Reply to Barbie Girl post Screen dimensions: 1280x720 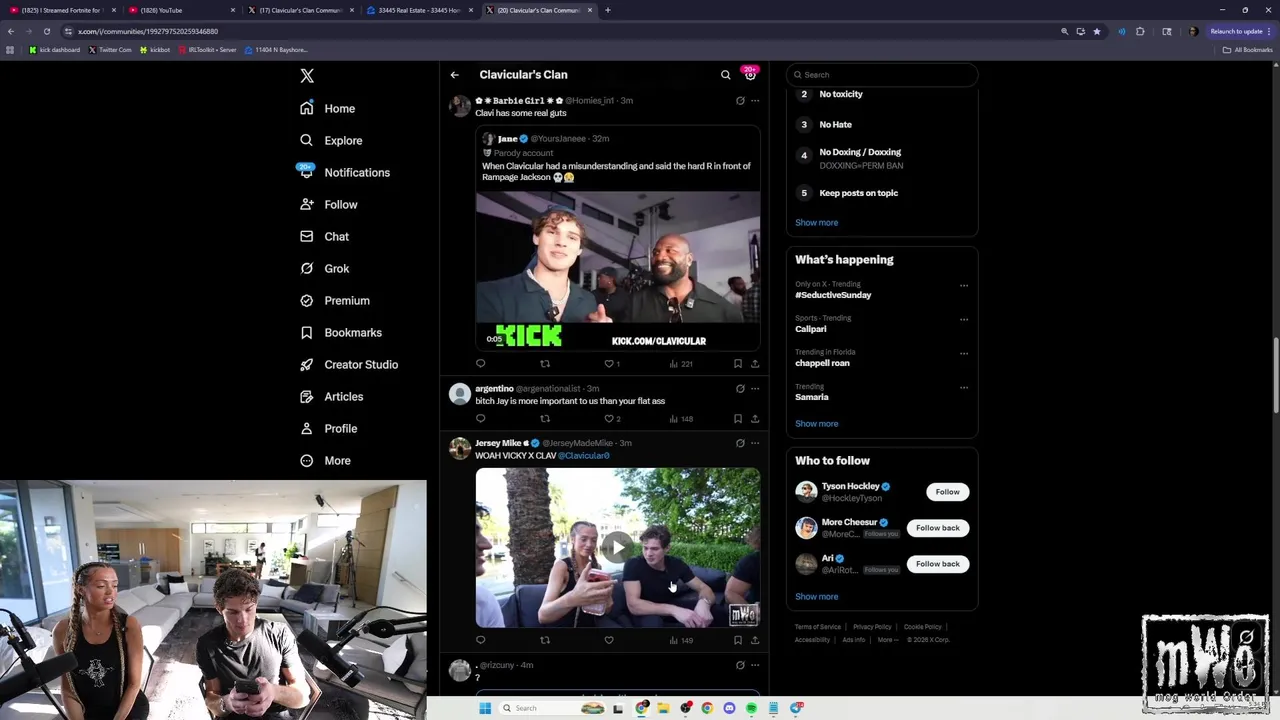[x=480, y=364]
